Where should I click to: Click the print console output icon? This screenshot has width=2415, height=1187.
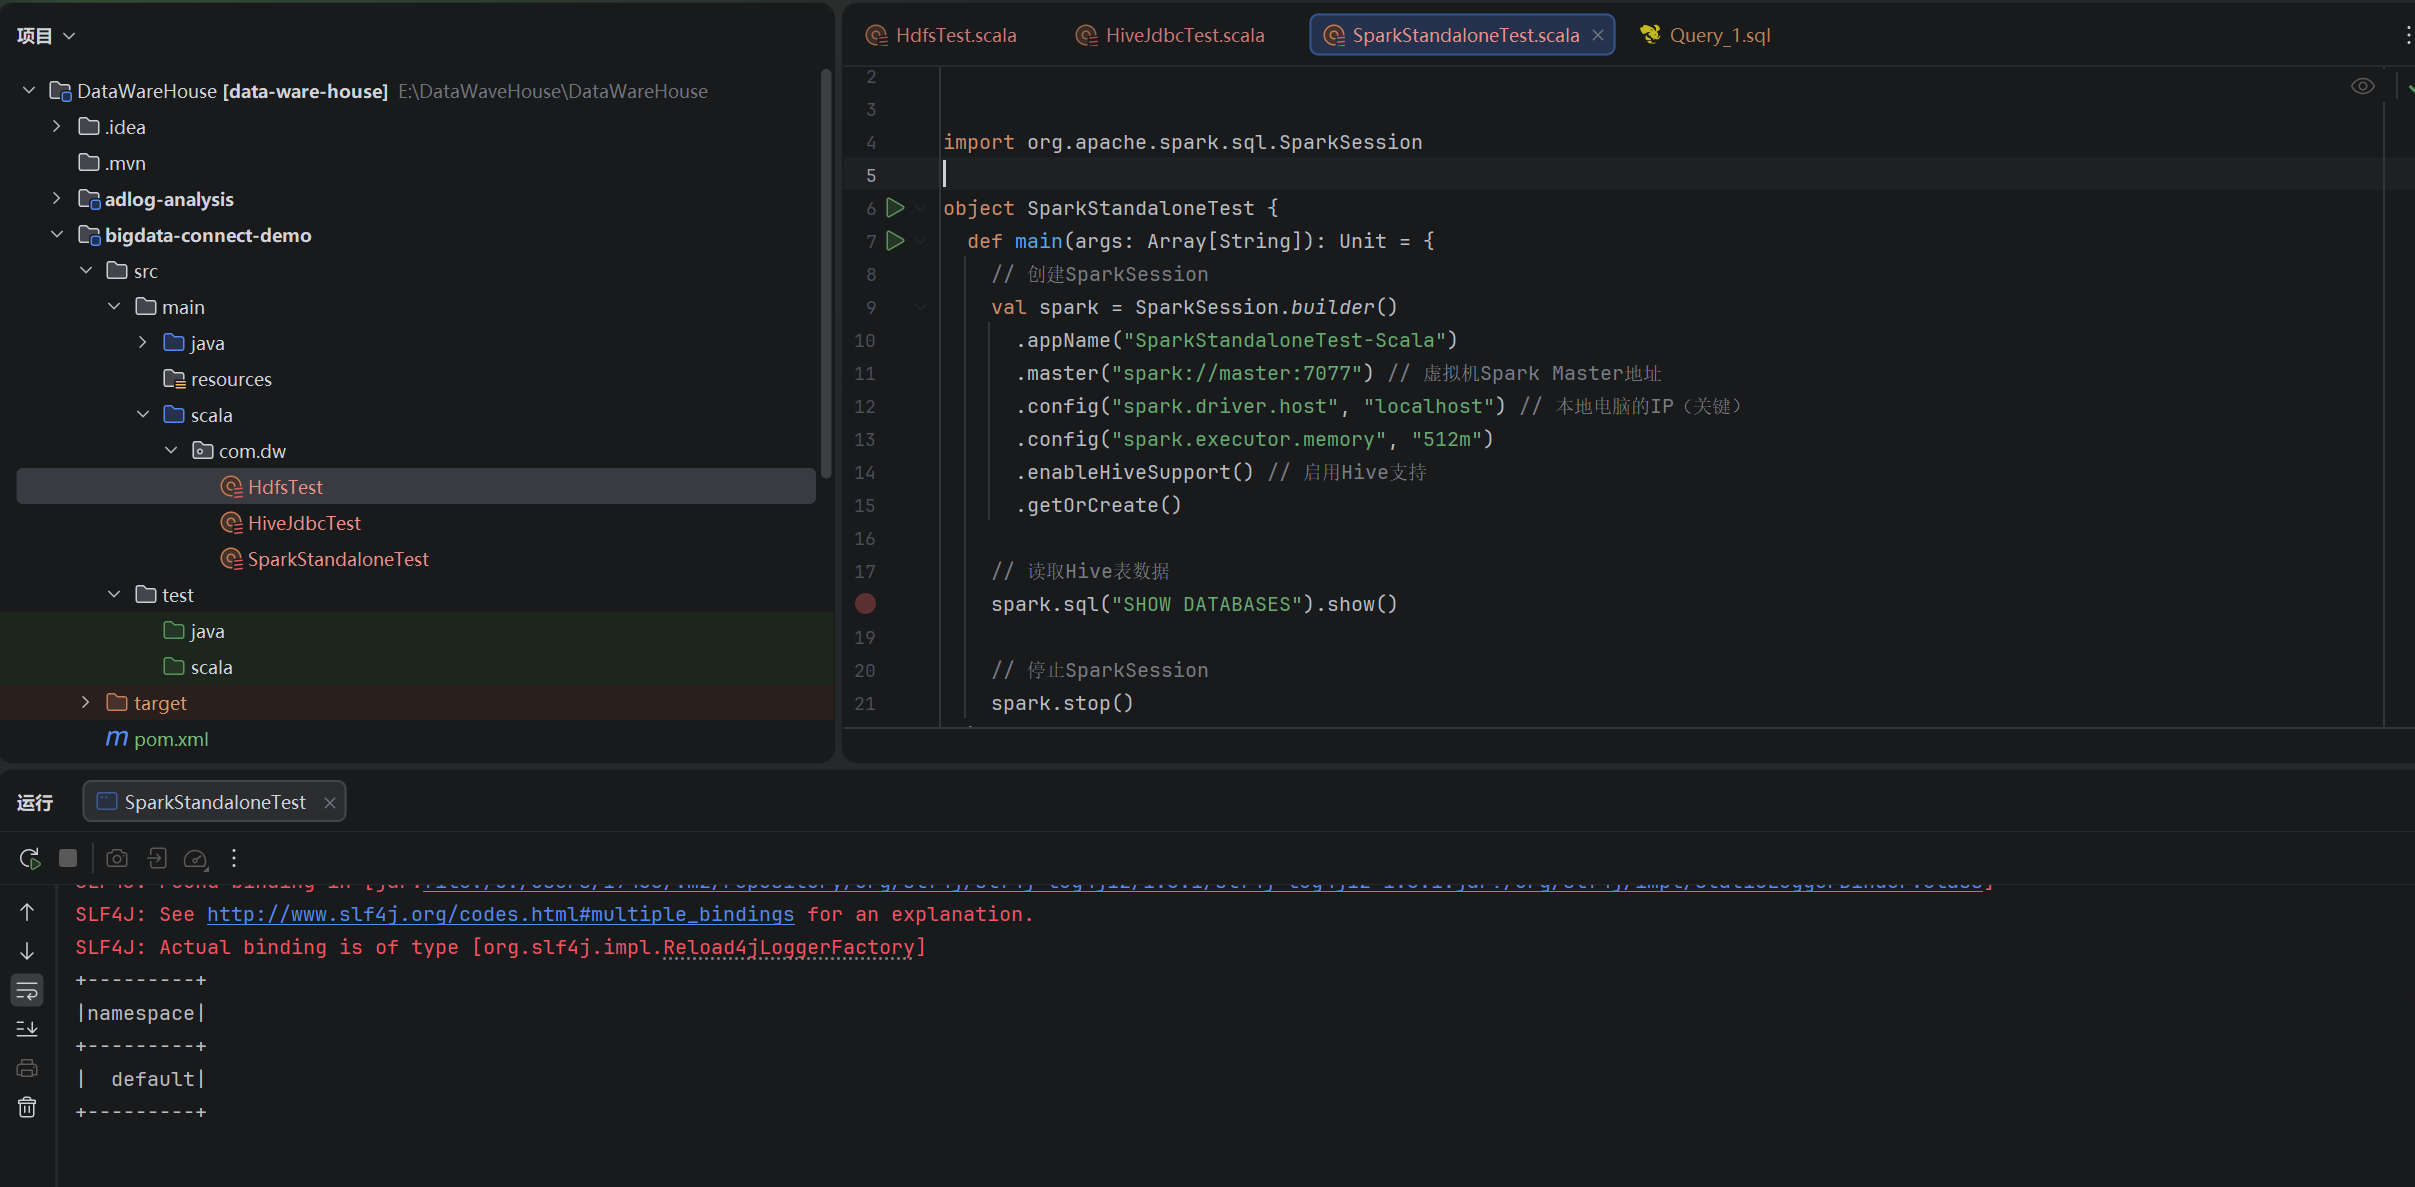pyautogui.click(x=27, y=1068)
